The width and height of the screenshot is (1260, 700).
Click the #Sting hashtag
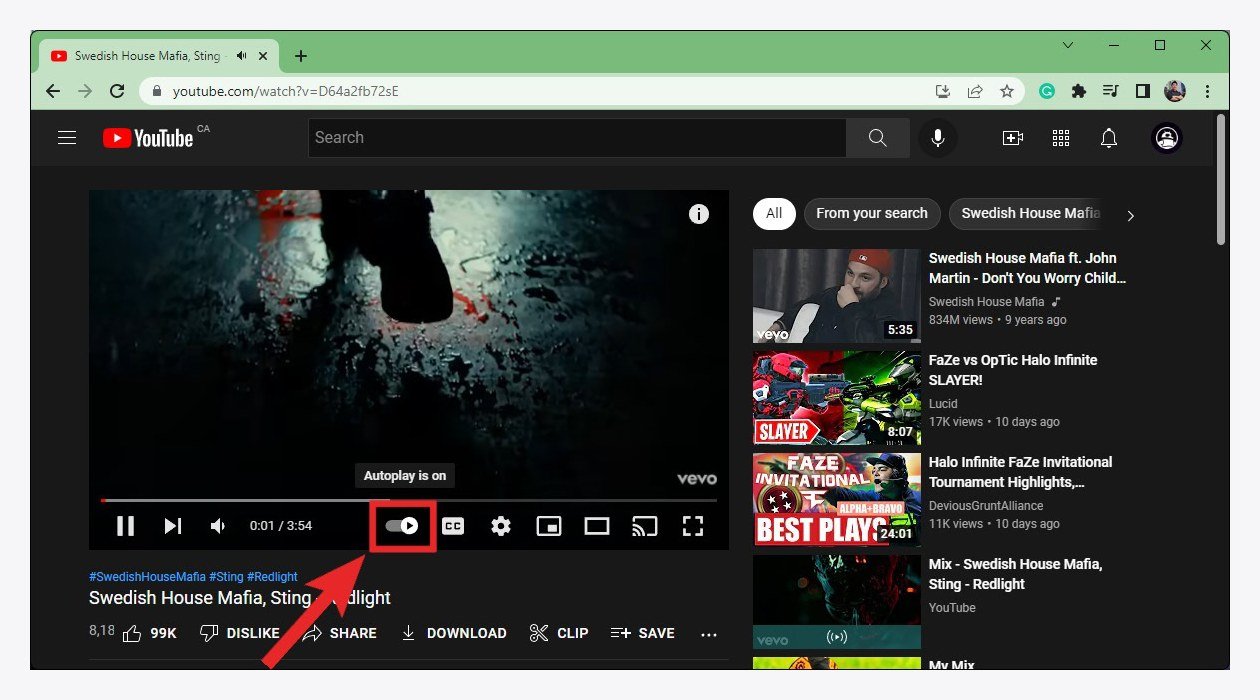pos(227,577)
